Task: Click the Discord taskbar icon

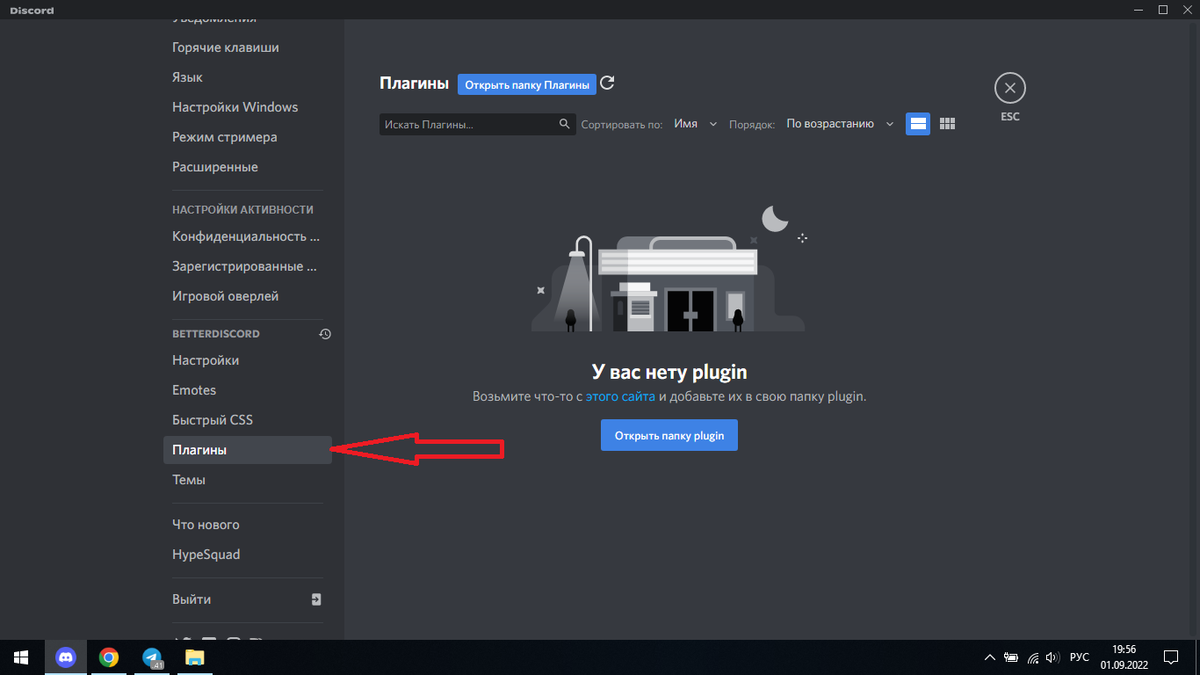Action: tap(66, 657)
